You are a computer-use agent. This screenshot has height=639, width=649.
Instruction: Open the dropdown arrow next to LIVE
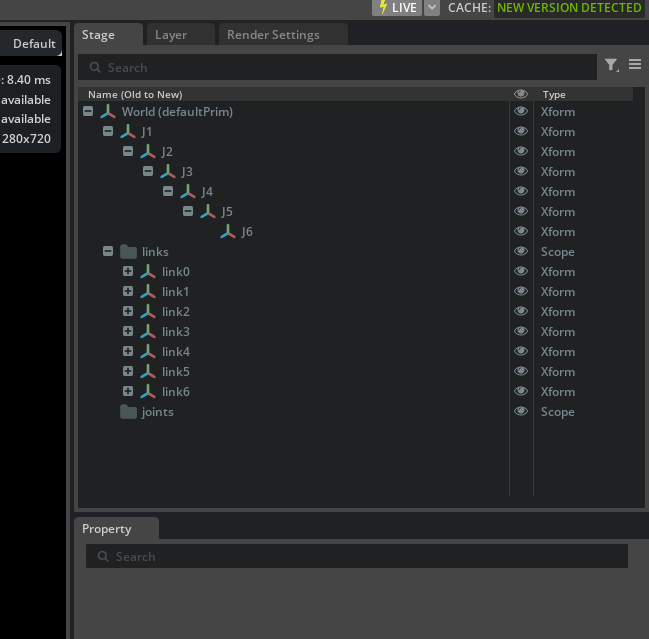pos(432,7)
